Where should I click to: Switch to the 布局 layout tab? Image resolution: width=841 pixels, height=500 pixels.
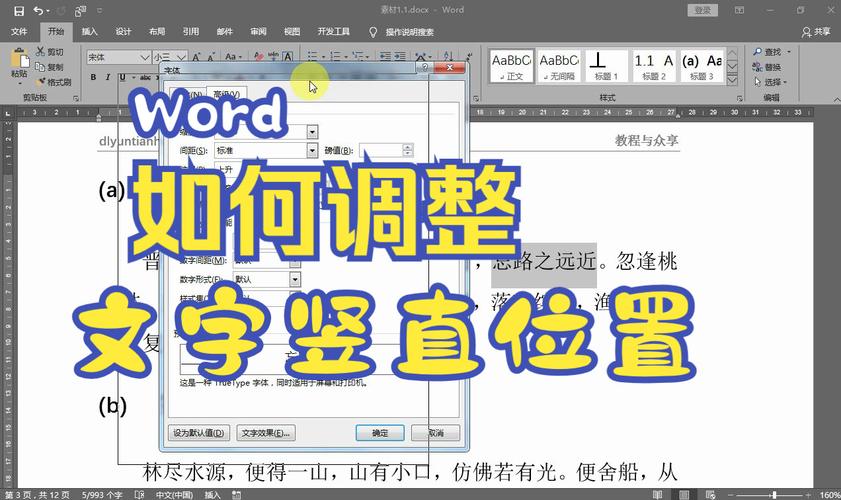pyautogui.click(x=157, y=32)
